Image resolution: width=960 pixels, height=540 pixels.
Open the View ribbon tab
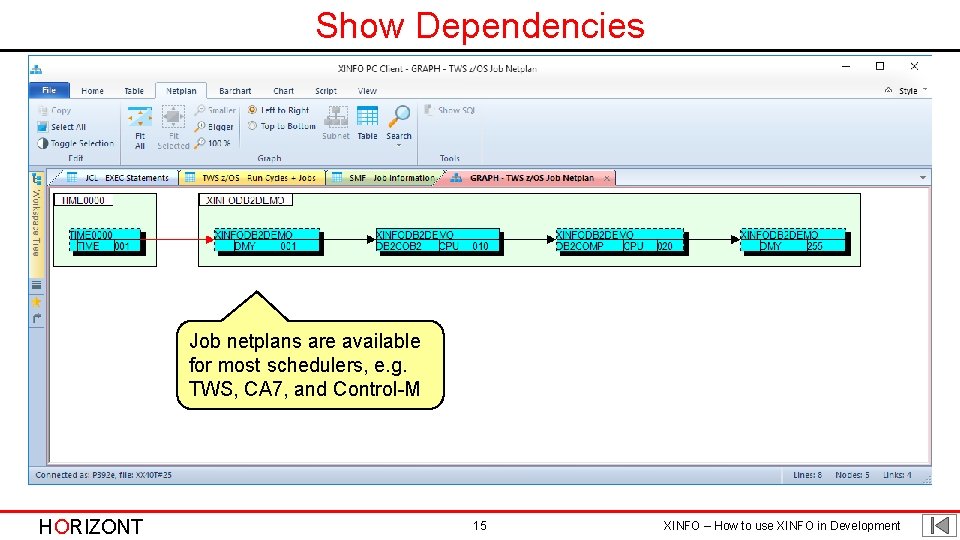(367, 91)
